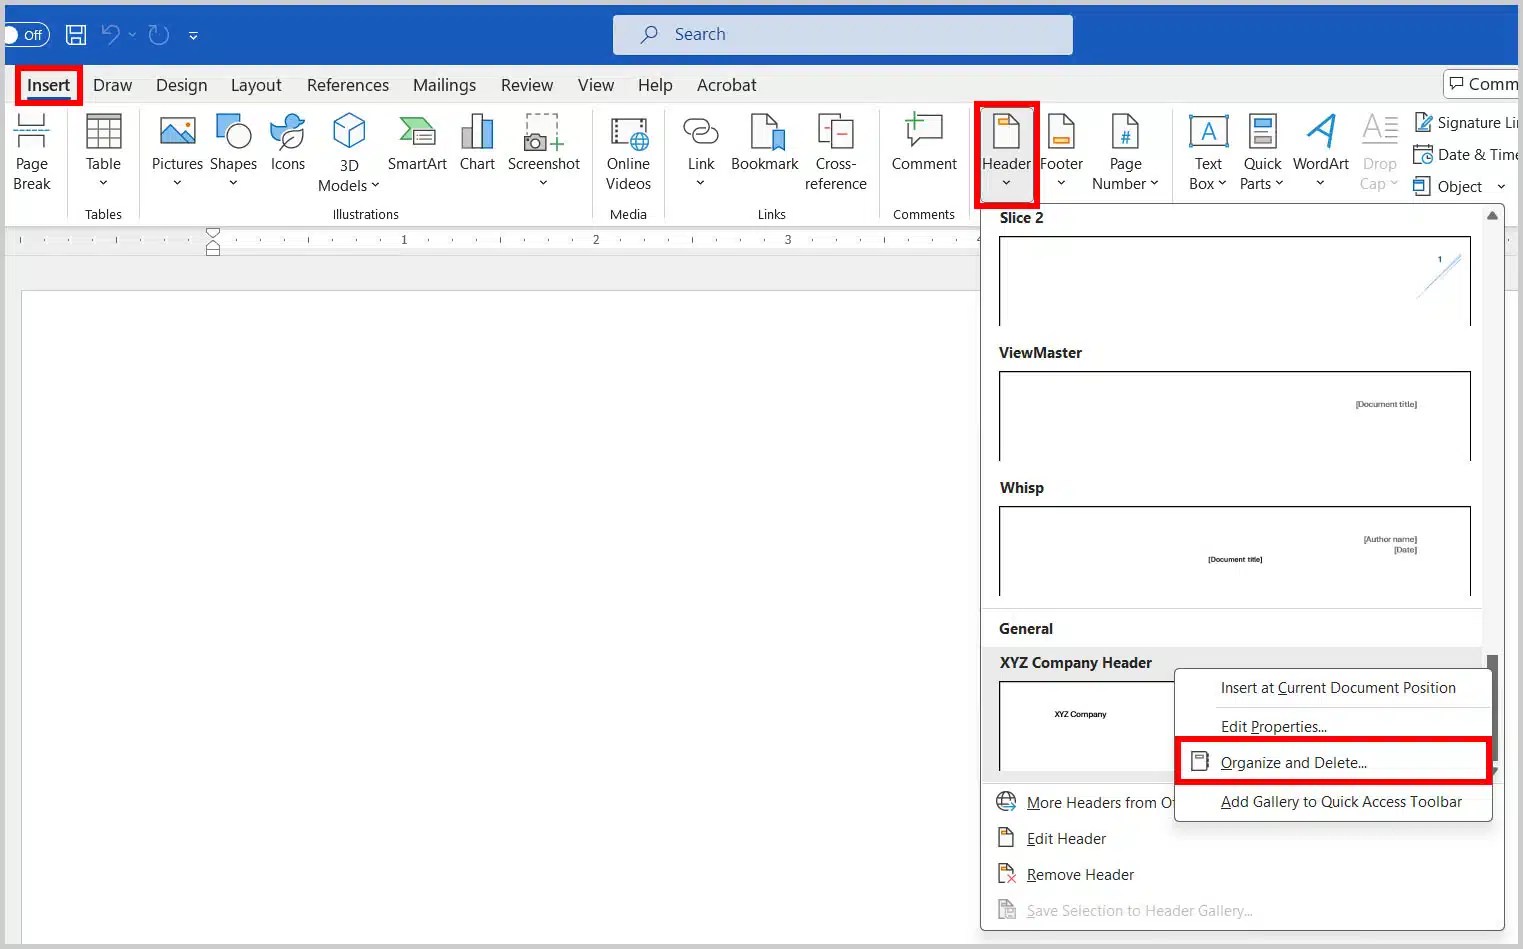Click the Comments button at top right

click(1482, 84)
